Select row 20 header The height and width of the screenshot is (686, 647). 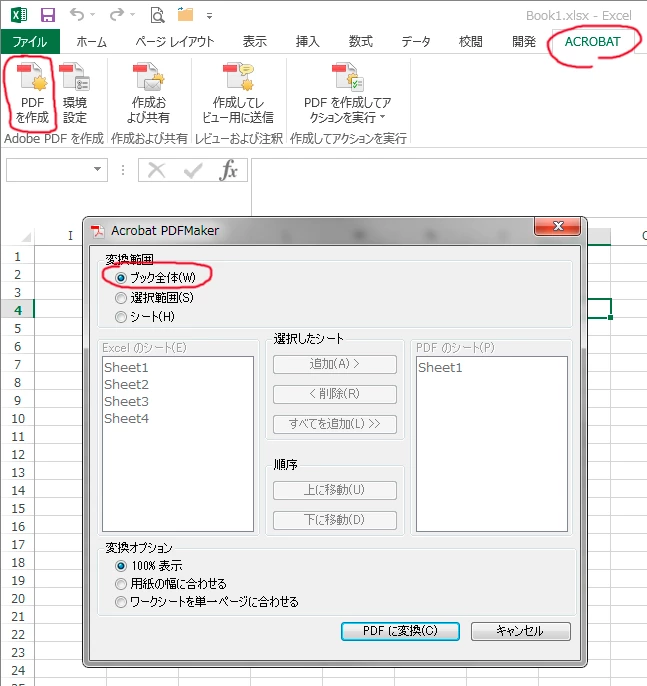pyautogui.click(x=17, y=598)
